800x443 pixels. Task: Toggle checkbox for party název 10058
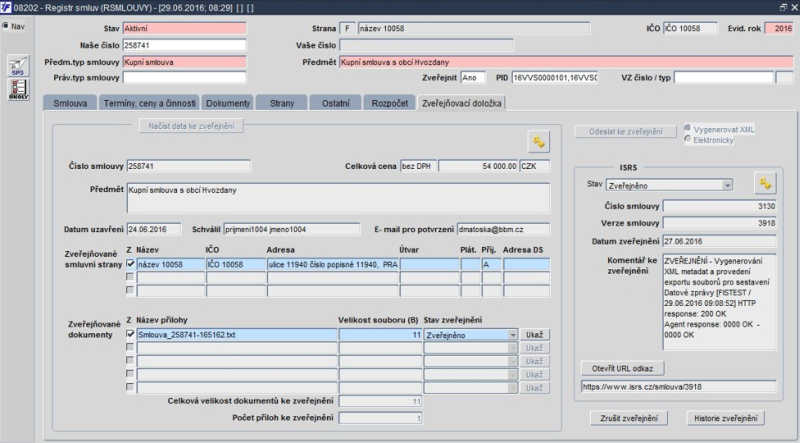tap(130, 264)
